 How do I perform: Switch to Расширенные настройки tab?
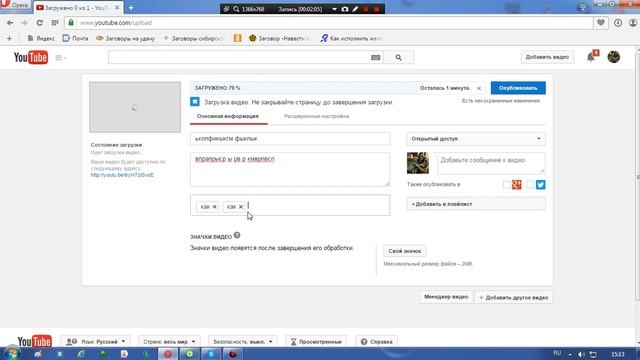[x=316, y=116]
